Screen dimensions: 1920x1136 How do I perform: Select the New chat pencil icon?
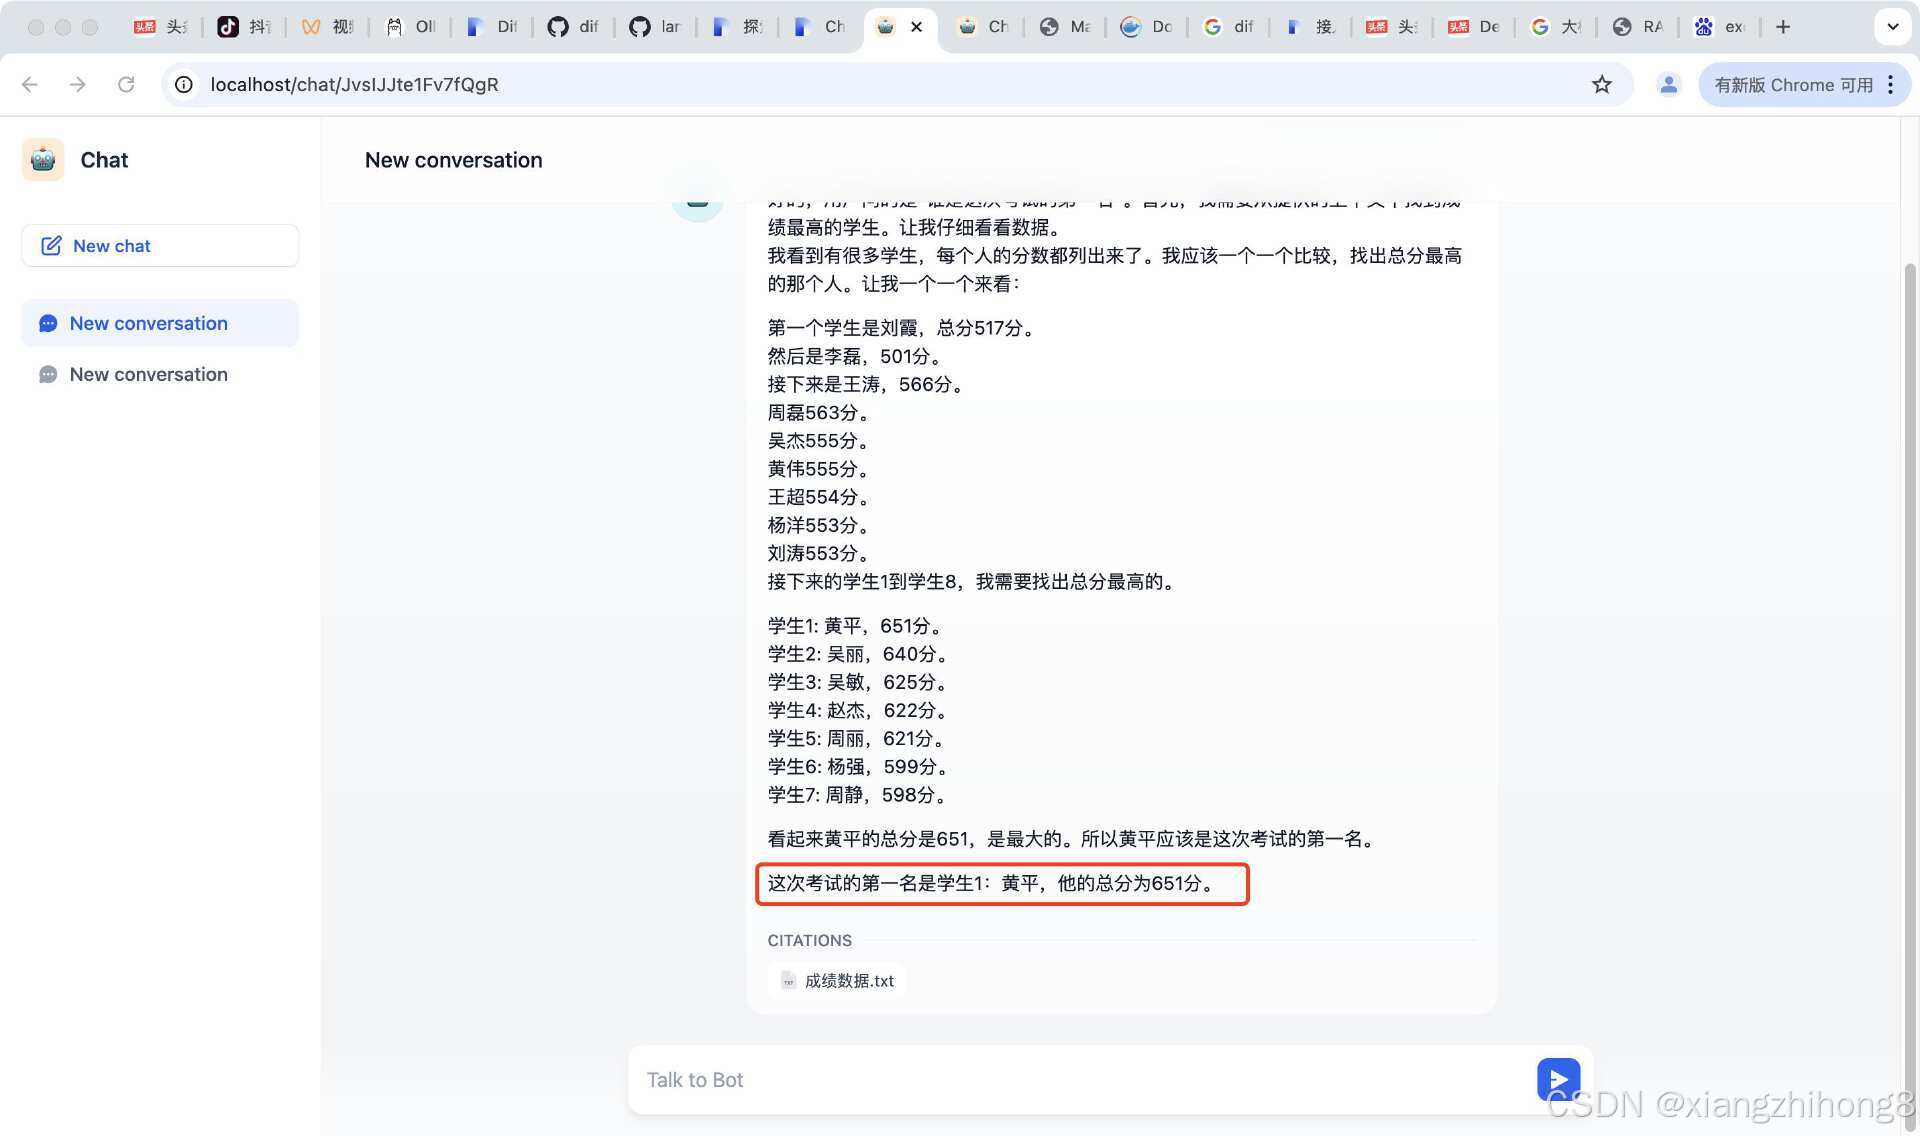51,245
